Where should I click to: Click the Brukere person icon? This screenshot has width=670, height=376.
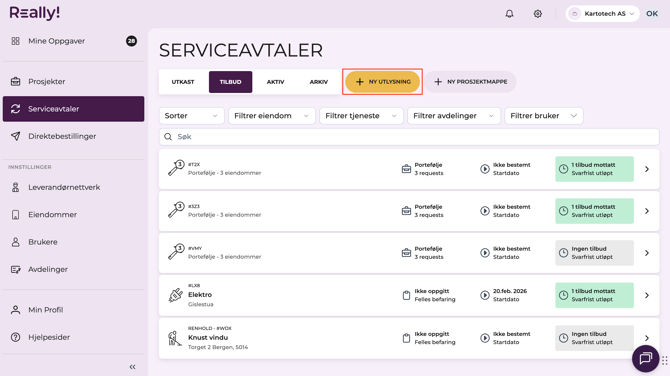[15, 242]
